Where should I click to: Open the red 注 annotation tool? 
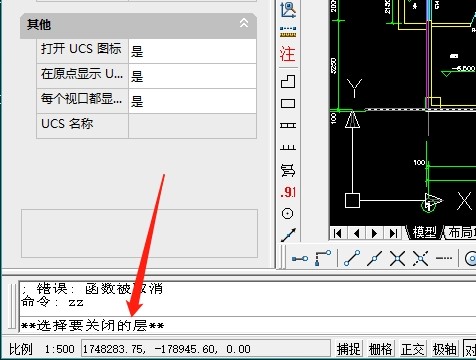(x=288, y=54)
